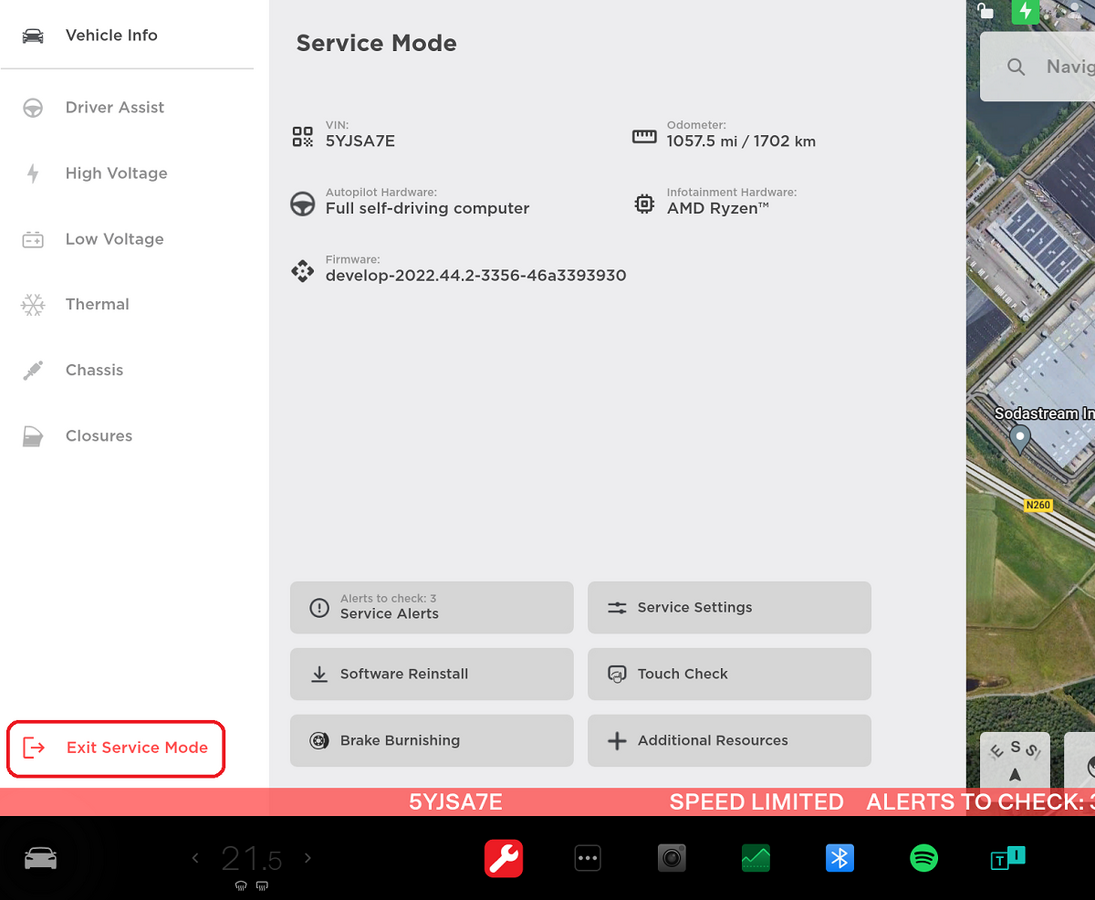
Task: Open the three-dots app launcher
Action: (588, 858)
